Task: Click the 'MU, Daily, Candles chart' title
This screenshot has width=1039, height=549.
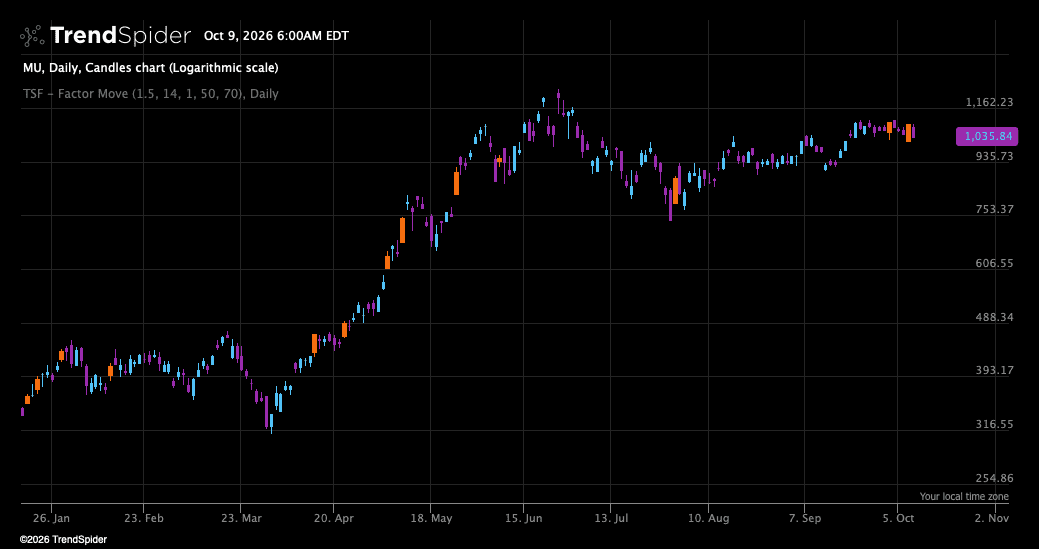Action: click(x=150, y=68)
